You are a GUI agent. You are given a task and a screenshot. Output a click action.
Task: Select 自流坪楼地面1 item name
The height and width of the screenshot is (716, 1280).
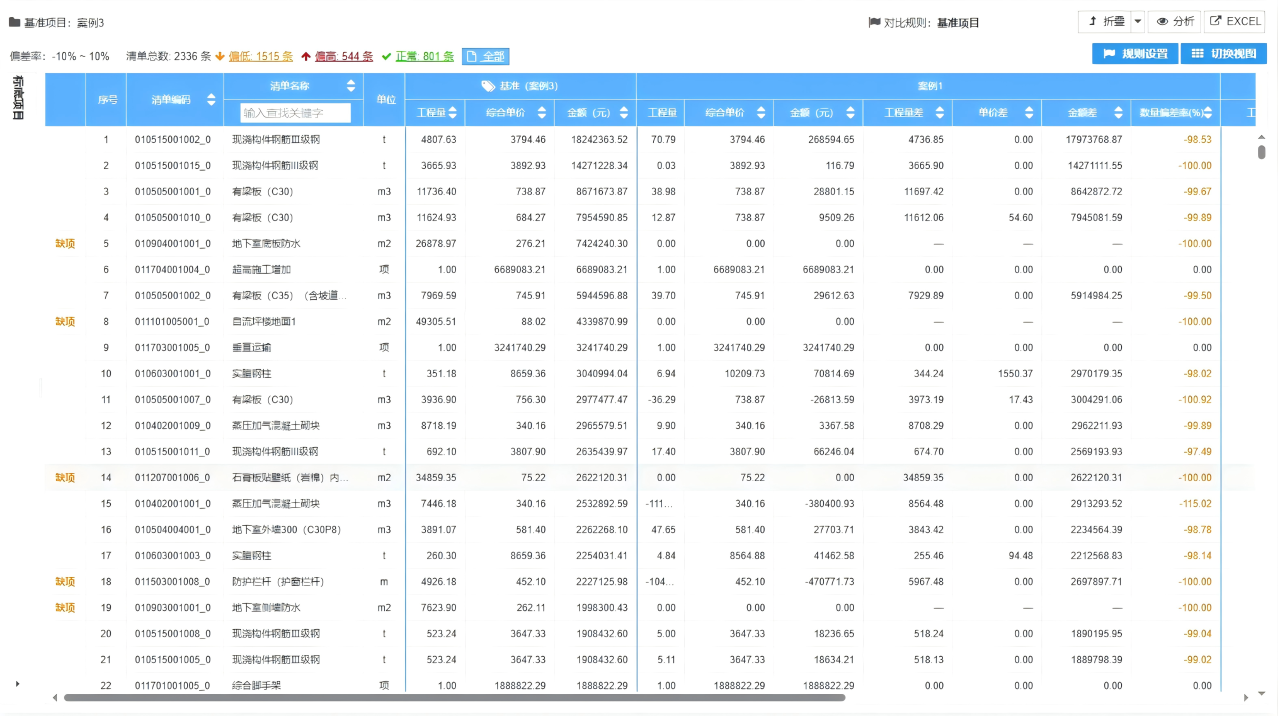point(264,322)
